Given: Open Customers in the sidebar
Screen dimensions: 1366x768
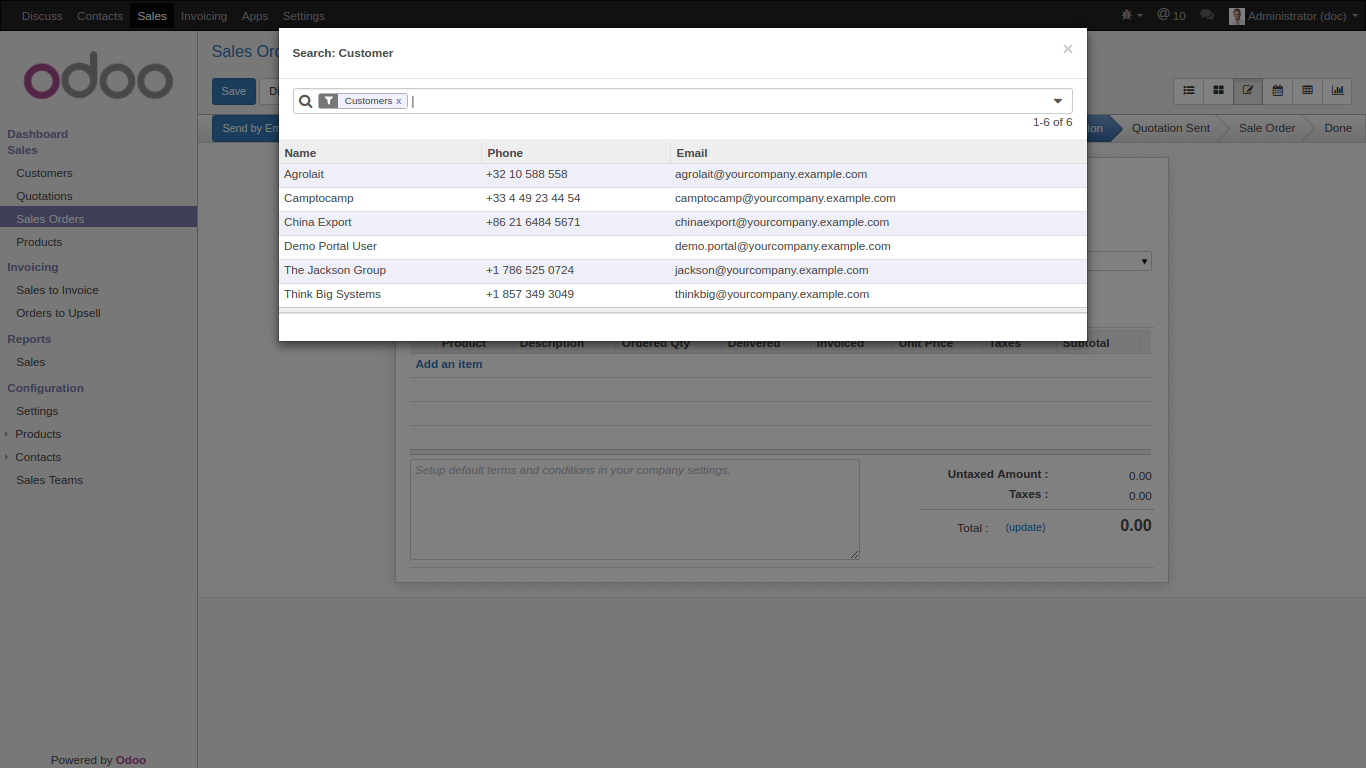Looking at the screenshot, I should coord(44,173).
